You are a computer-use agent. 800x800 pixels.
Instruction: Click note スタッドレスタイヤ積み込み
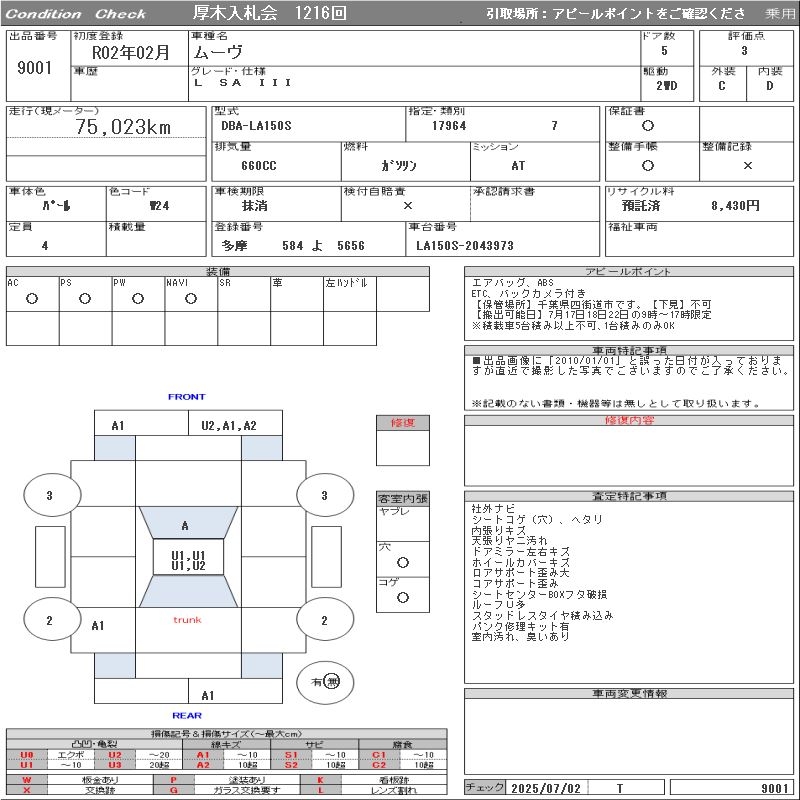pyautogui.click(x=542, y=616)
